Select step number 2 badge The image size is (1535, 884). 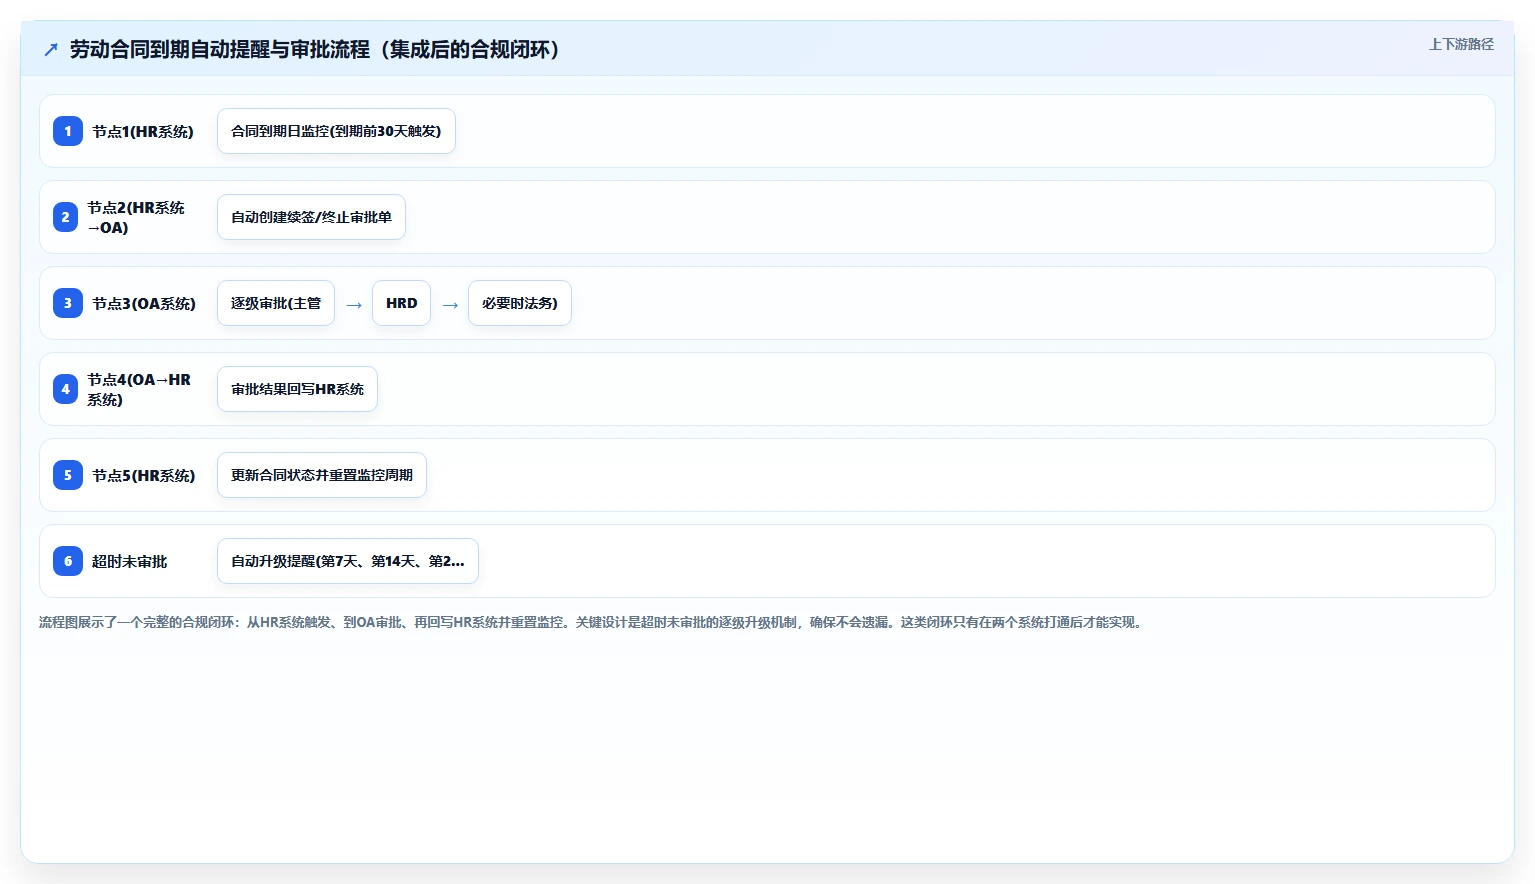[65, 217]
